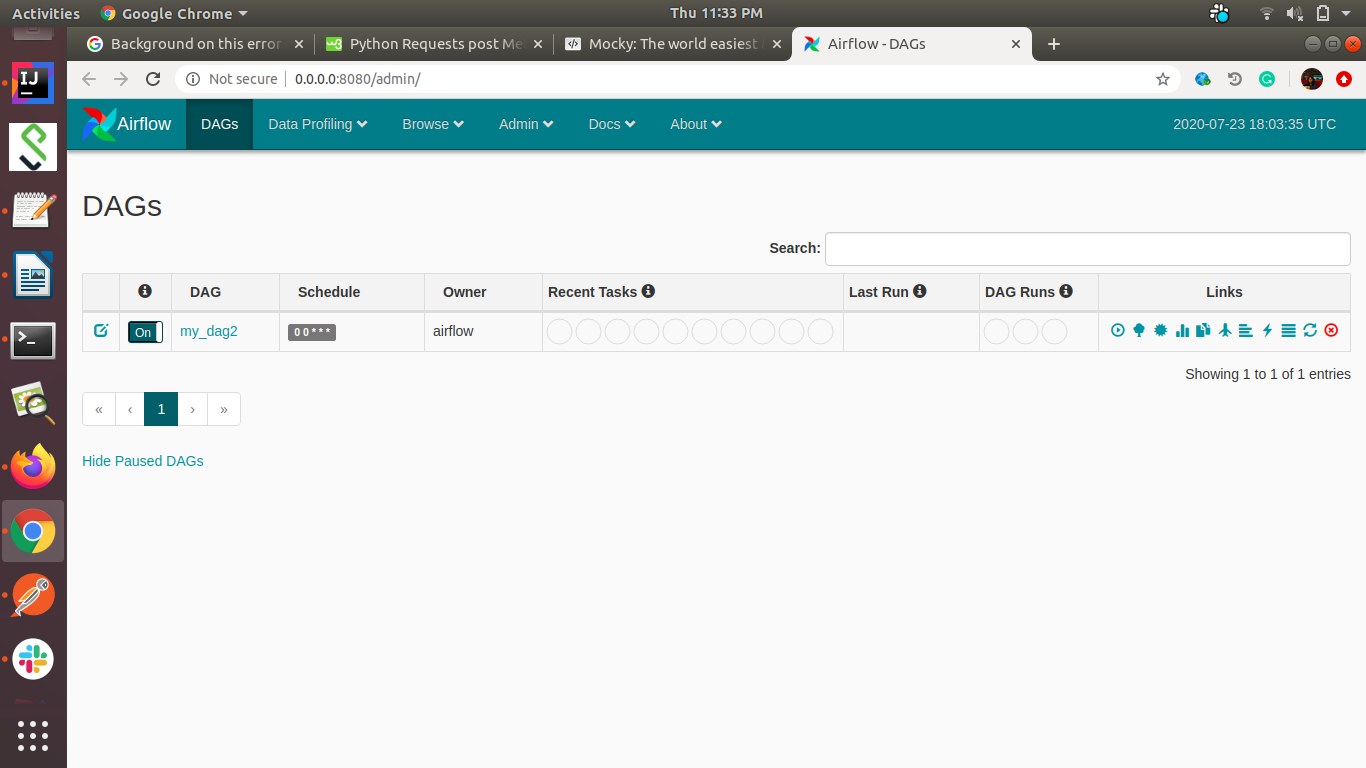Trigger the my_dag2 DAG run
This screenshot has height=768, width=1366.
[1118, 331]
